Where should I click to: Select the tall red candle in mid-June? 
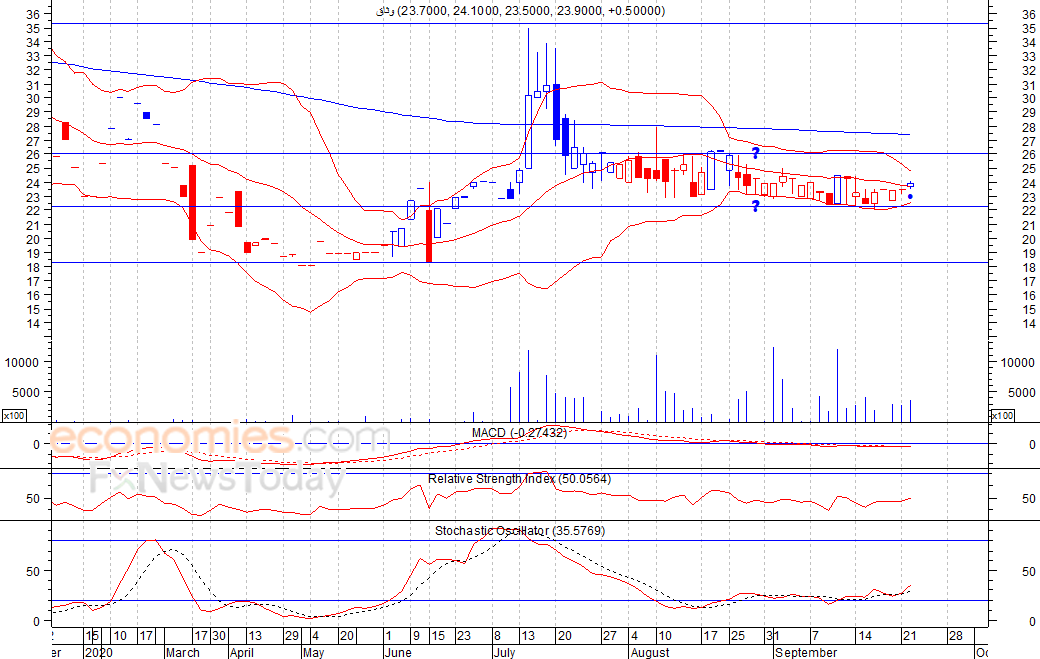pos(428,235)
